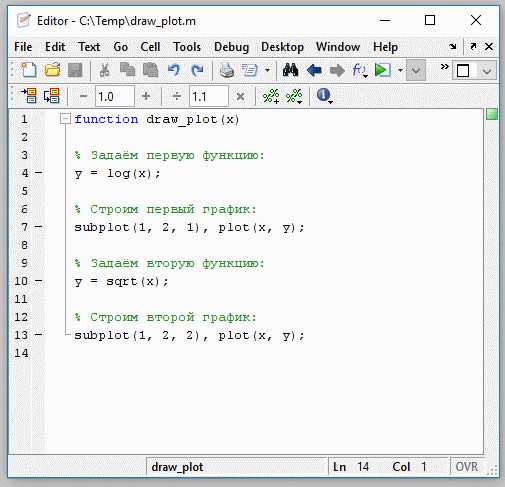Click the subplot(1, 2, 1) code line
Image resolution: width=505 pixels, height=487 pixels.
[189, 227]
